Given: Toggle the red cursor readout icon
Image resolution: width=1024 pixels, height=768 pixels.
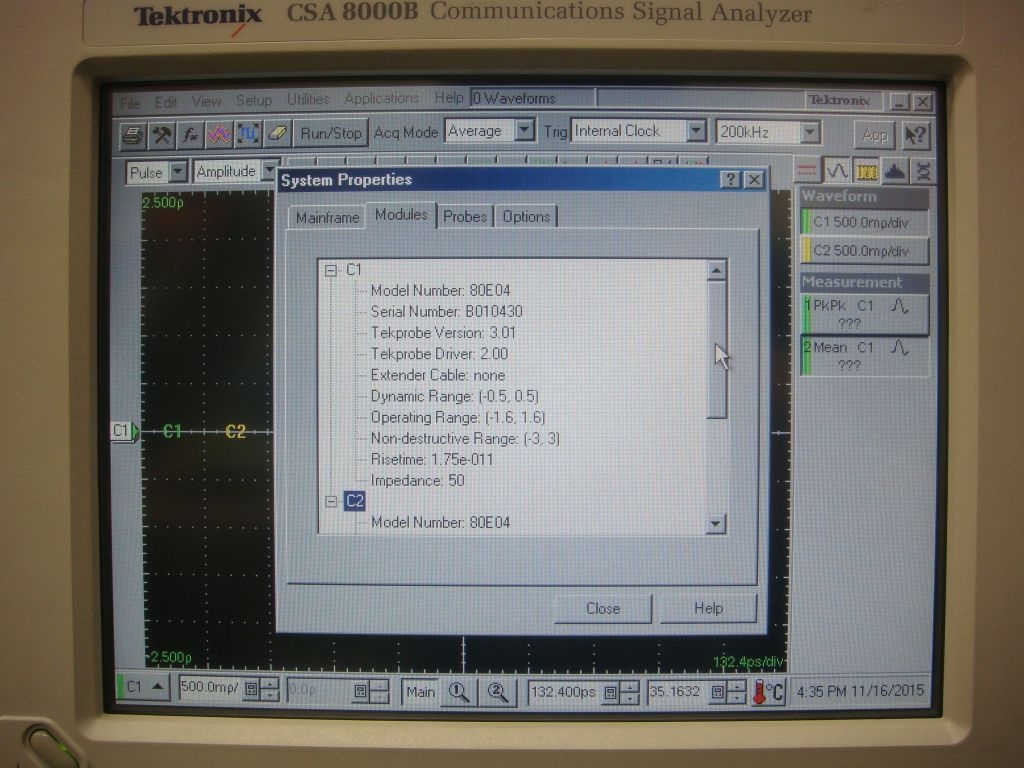Looking at the screenshot, I should pos(807,172).
